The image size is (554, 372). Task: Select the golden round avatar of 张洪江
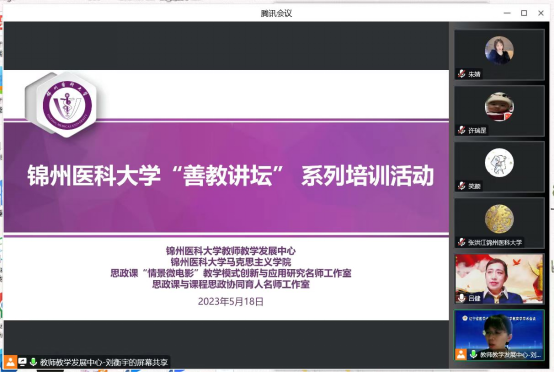point(499,219)
